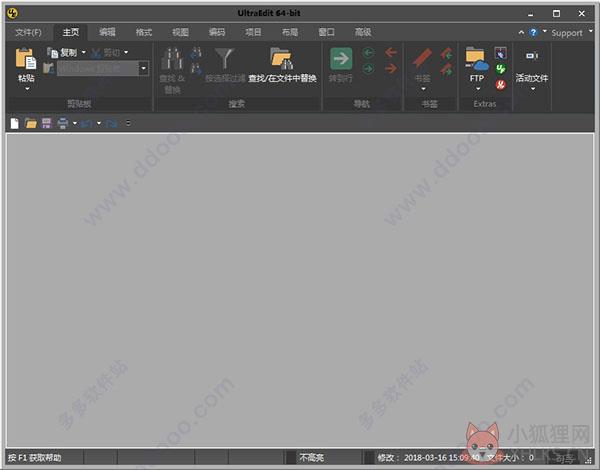Click the Copy (复制) icon
This screenshot has width=600, height=470.
tap(53, 52)
